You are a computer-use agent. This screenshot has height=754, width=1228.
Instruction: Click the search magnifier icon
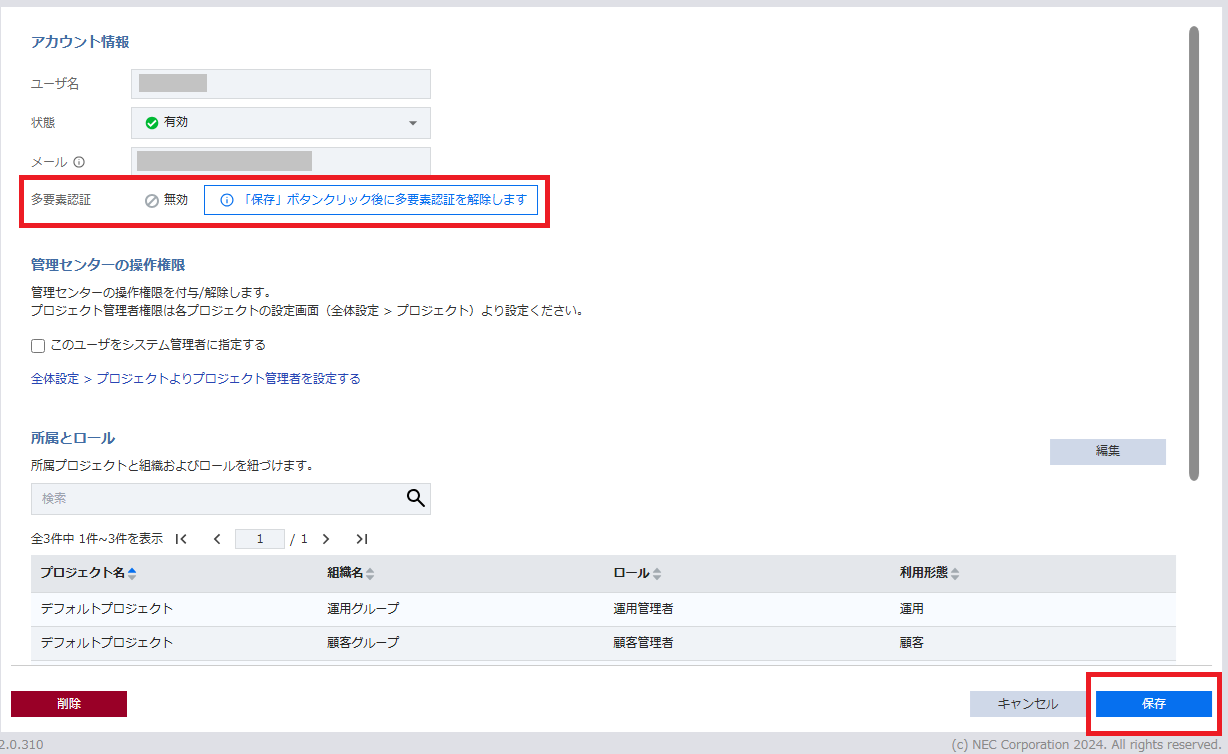(x=415, y=498)
